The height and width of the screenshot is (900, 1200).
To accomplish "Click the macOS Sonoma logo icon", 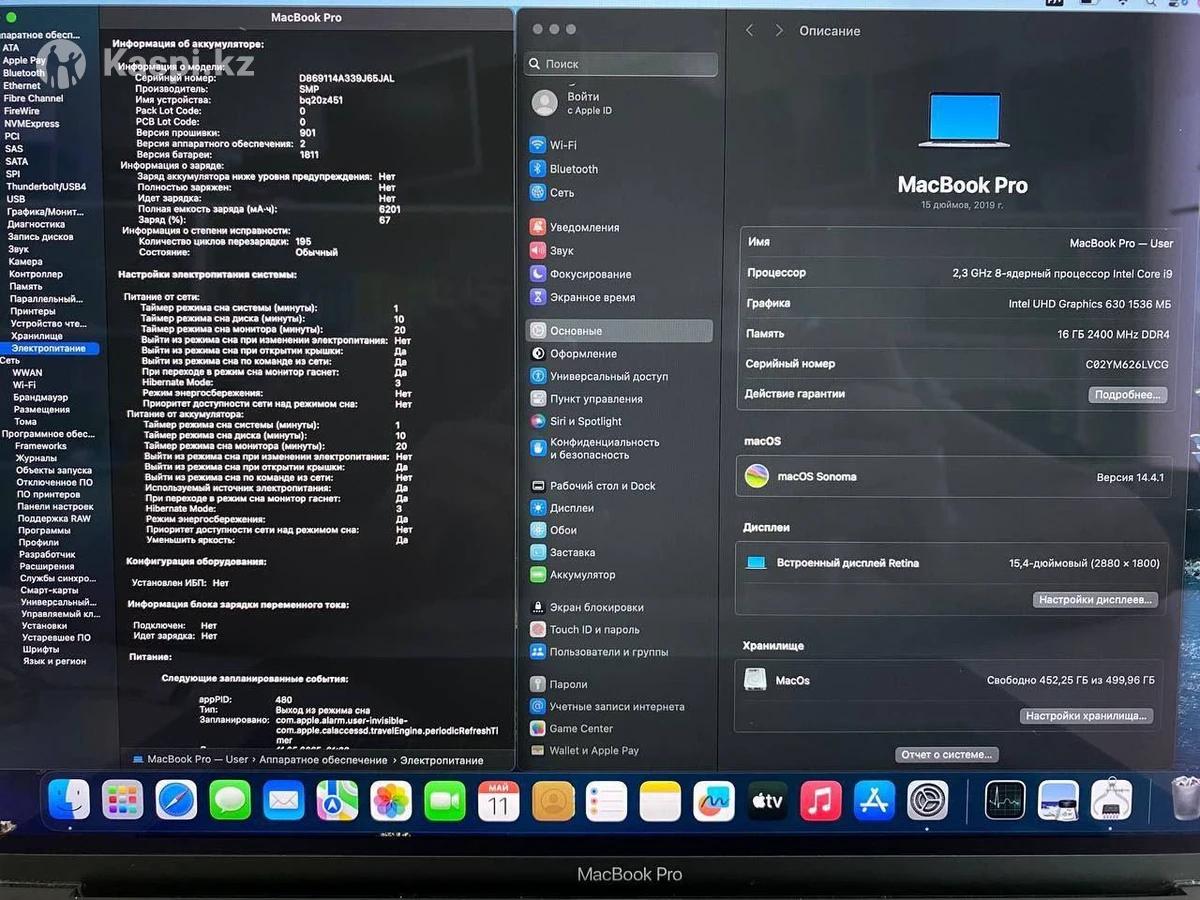I will point(757,476).
